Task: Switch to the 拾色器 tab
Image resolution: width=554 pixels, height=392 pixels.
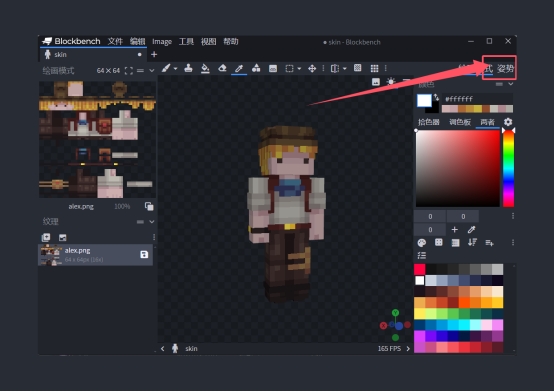Action: (429, 122)
